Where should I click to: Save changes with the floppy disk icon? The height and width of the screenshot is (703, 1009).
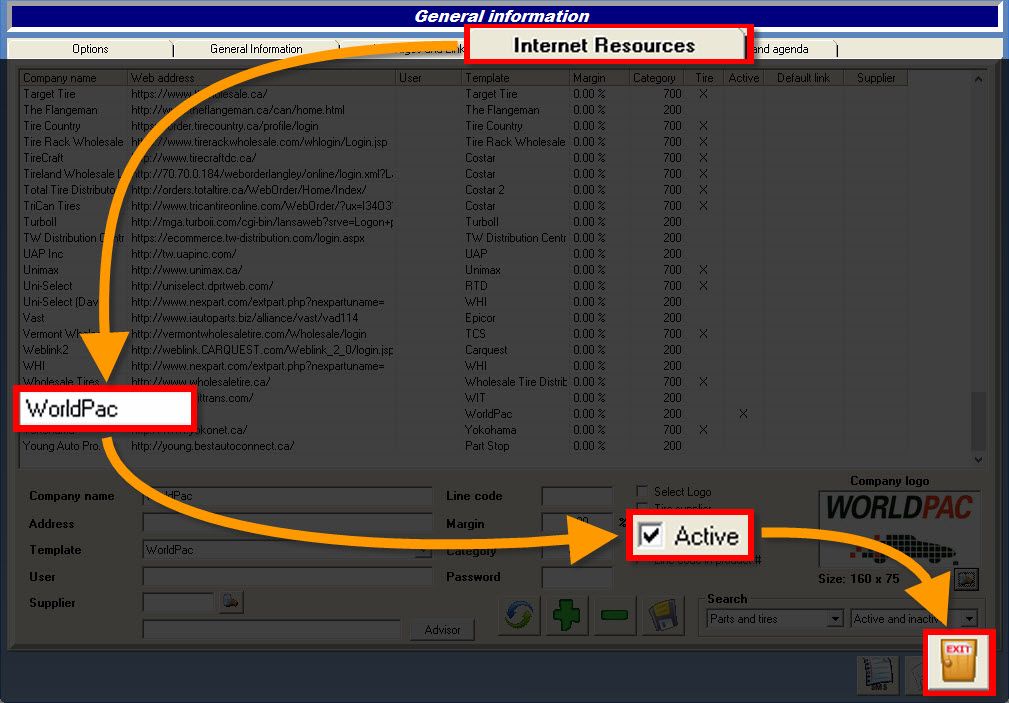[x=662, y=616]
